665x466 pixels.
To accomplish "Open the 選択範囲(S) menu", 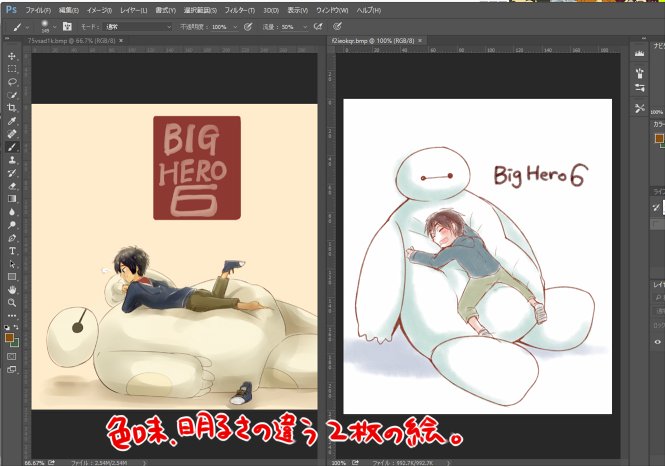I will pos(200,10).
